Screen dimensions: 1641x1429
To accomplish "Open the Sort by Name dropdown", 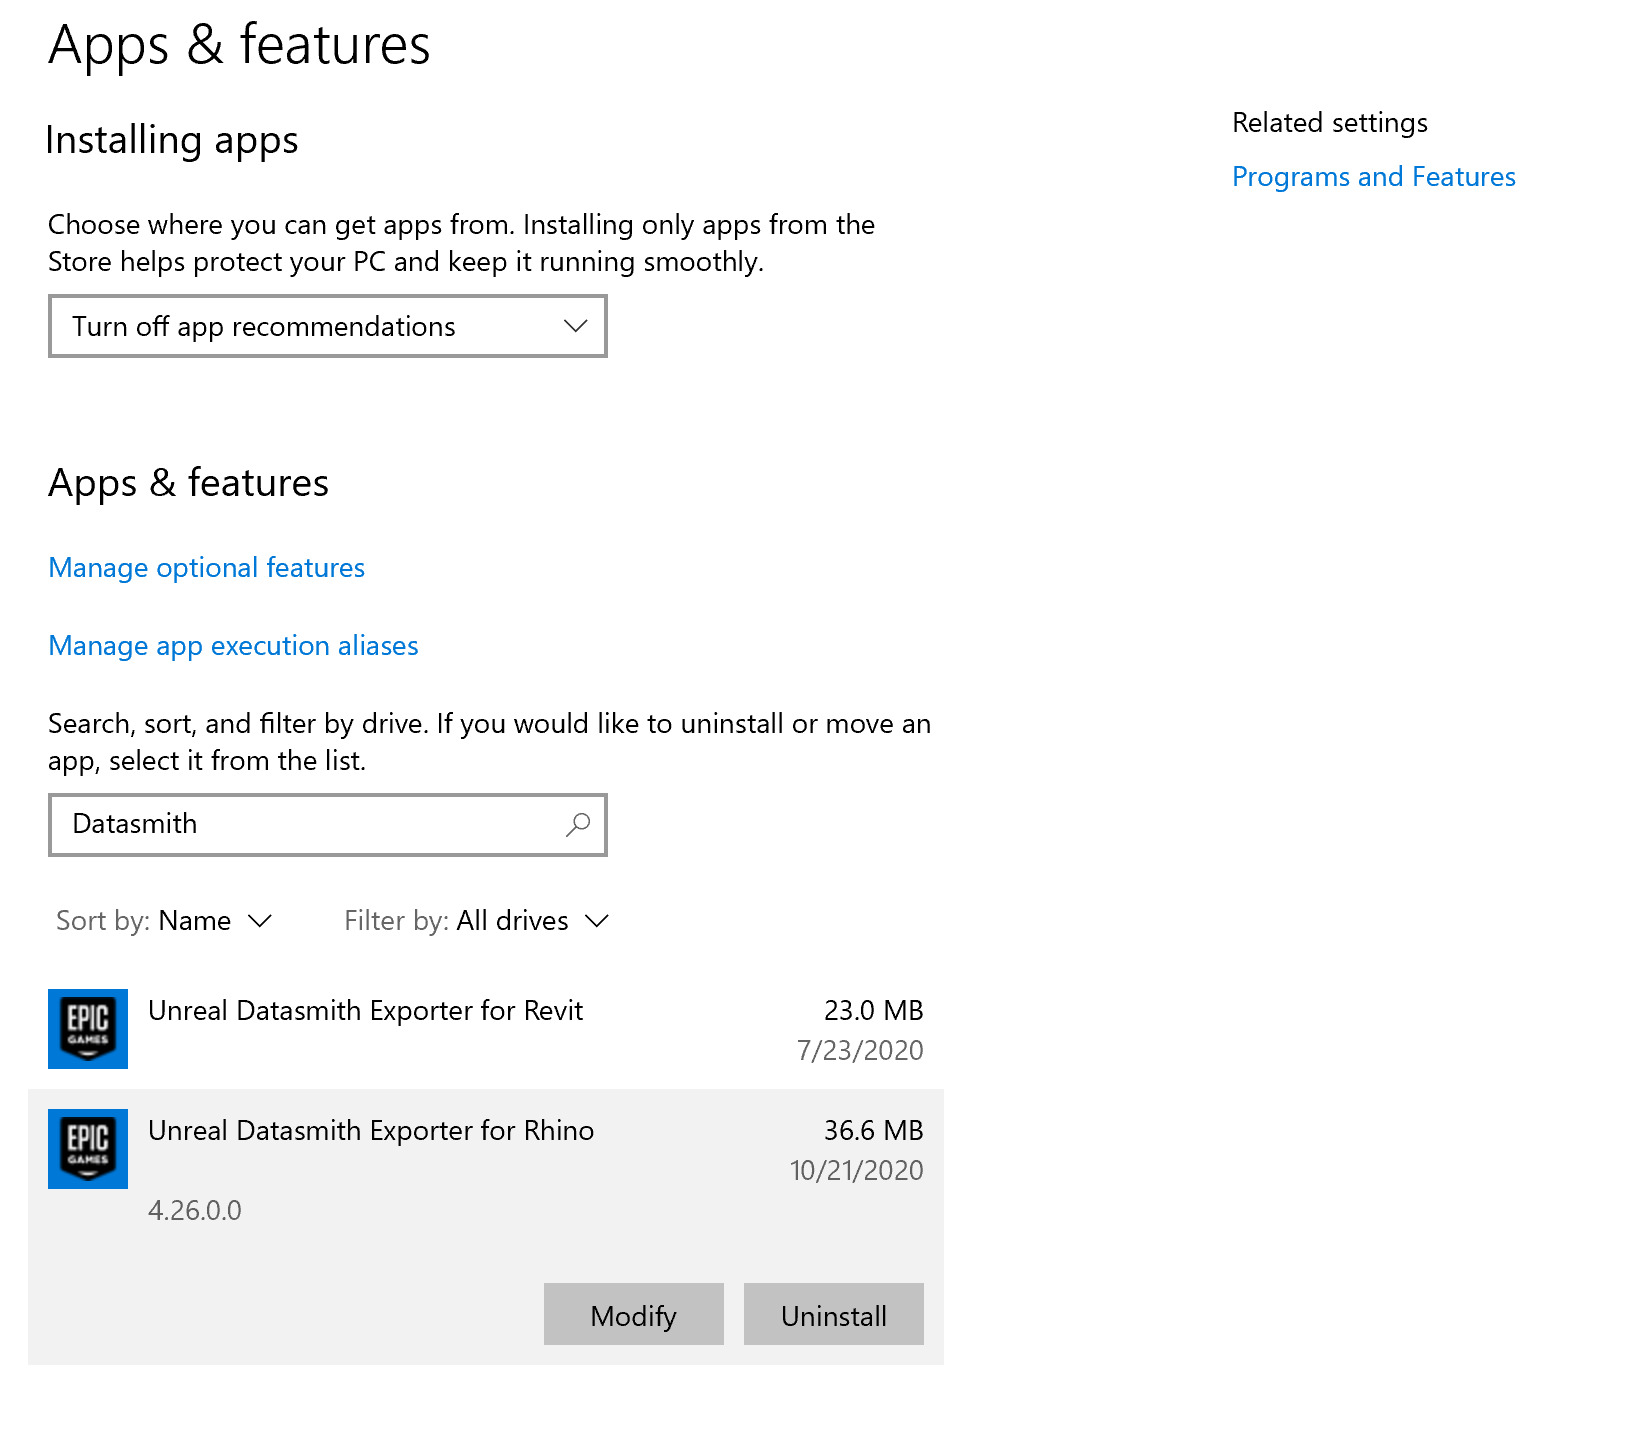I will tap(165, 920).
